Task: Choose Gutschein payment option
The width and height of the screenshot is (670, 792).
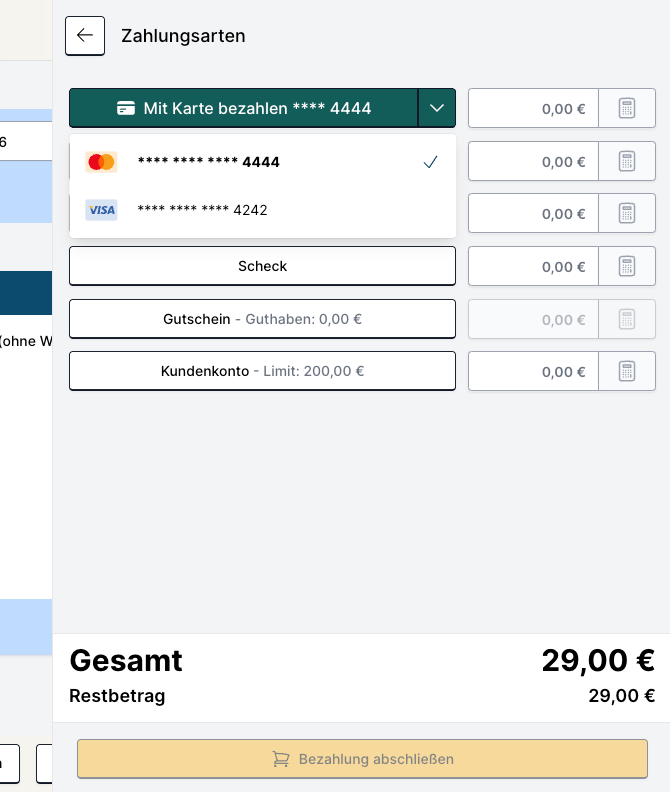Action: click(x=262, y=319)
